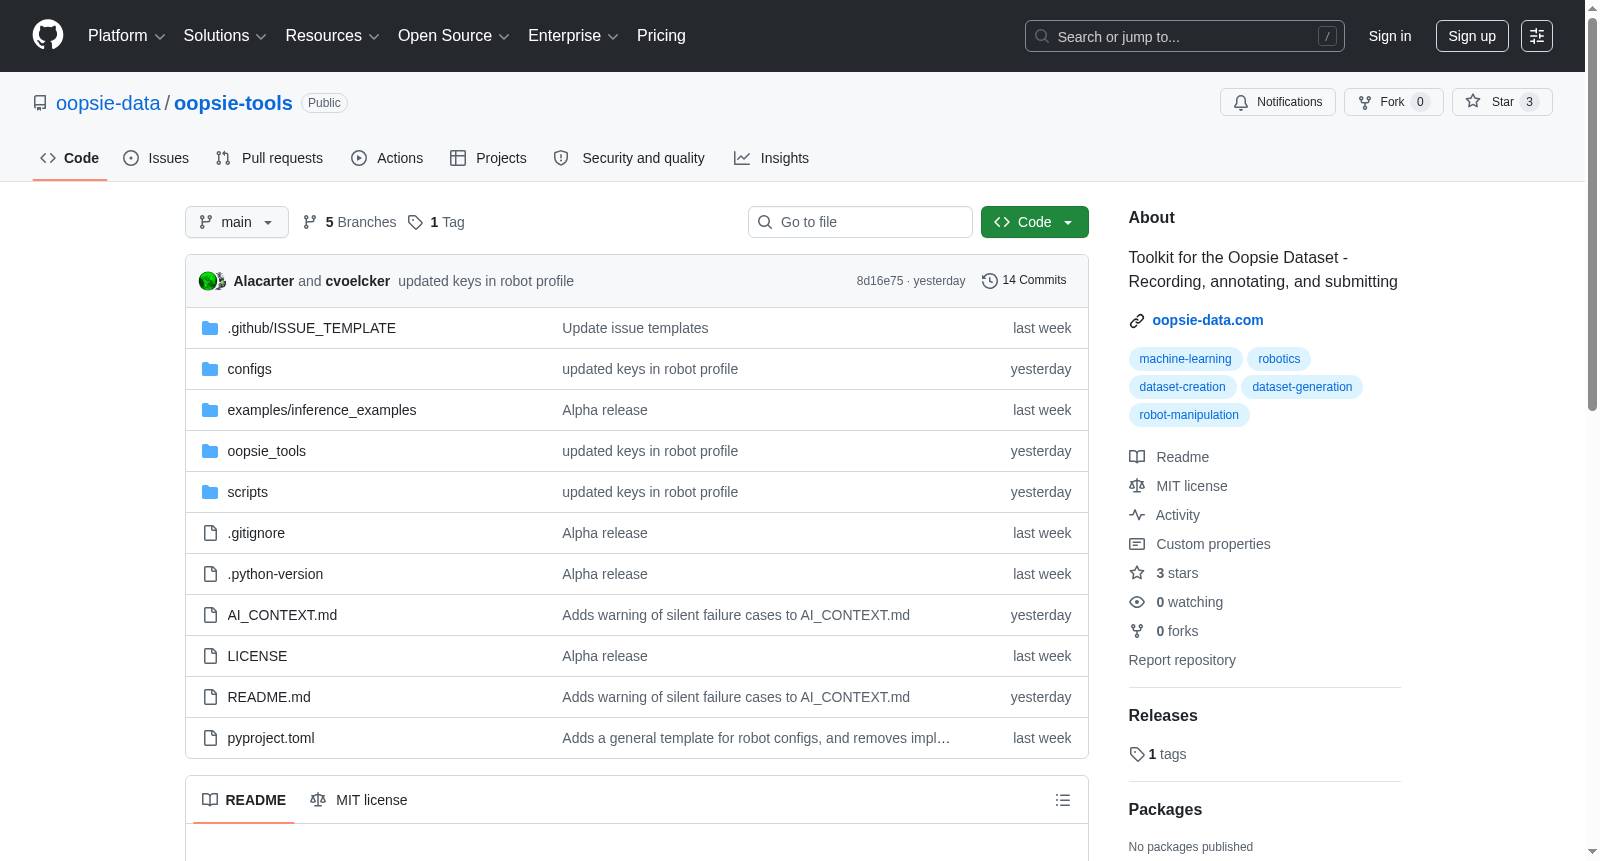Click the folder icon for configs
Image resolution: width=1600 pixels, height=861 pixels.
(x=210, y=369)
